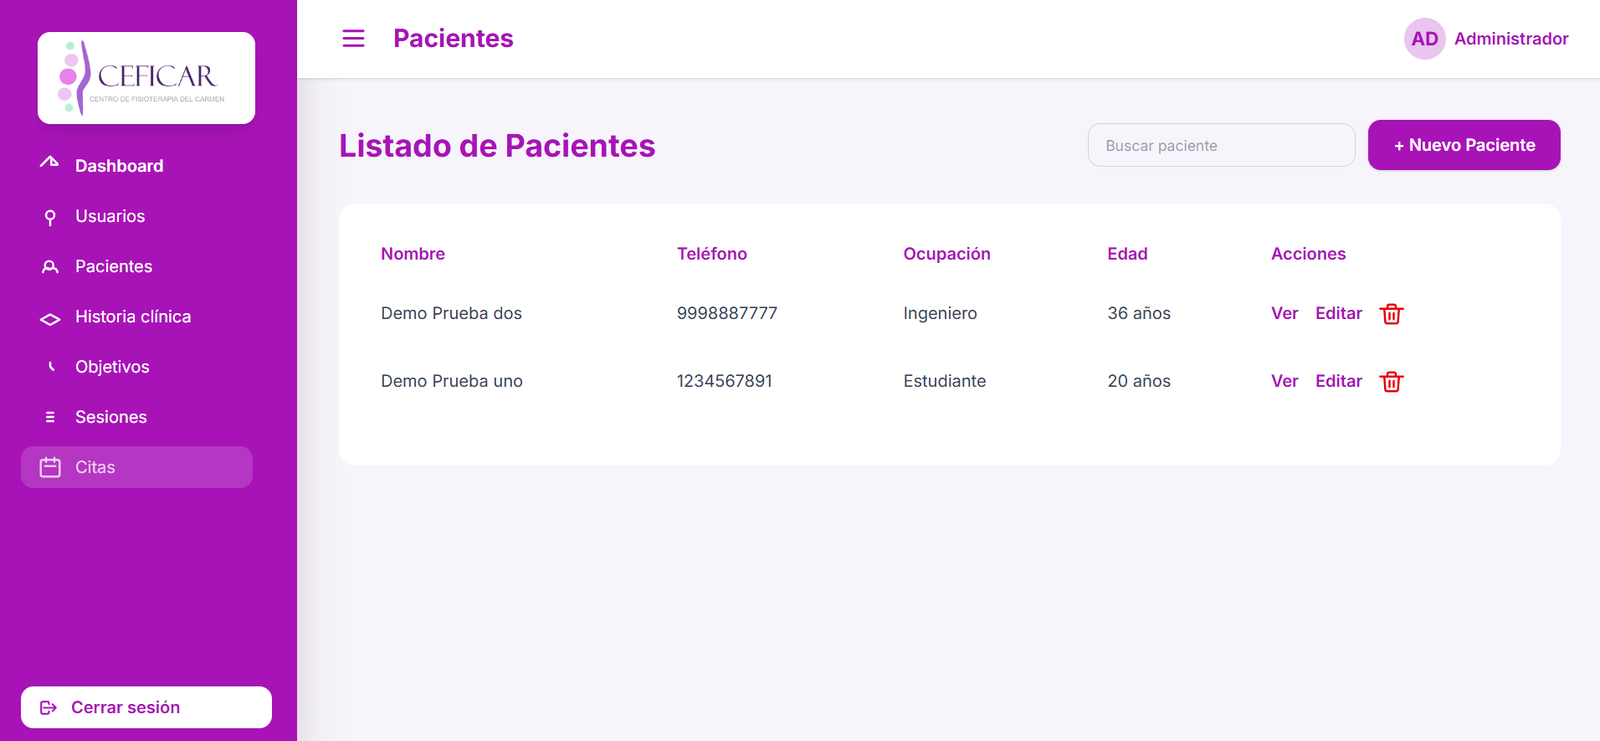Click the Historia clínica sidebar icon
Viewport: 1600px width, 741px height.
(x=50, y=319)
